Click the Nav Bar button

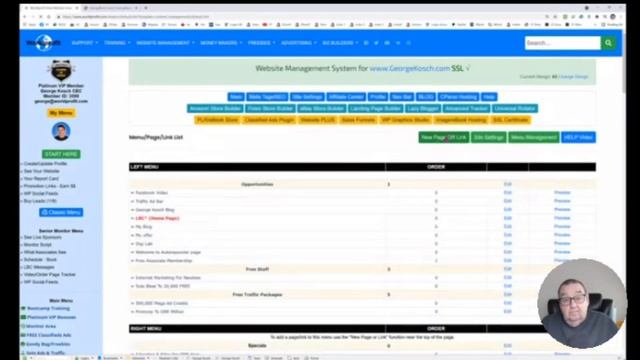pos(401,97)
